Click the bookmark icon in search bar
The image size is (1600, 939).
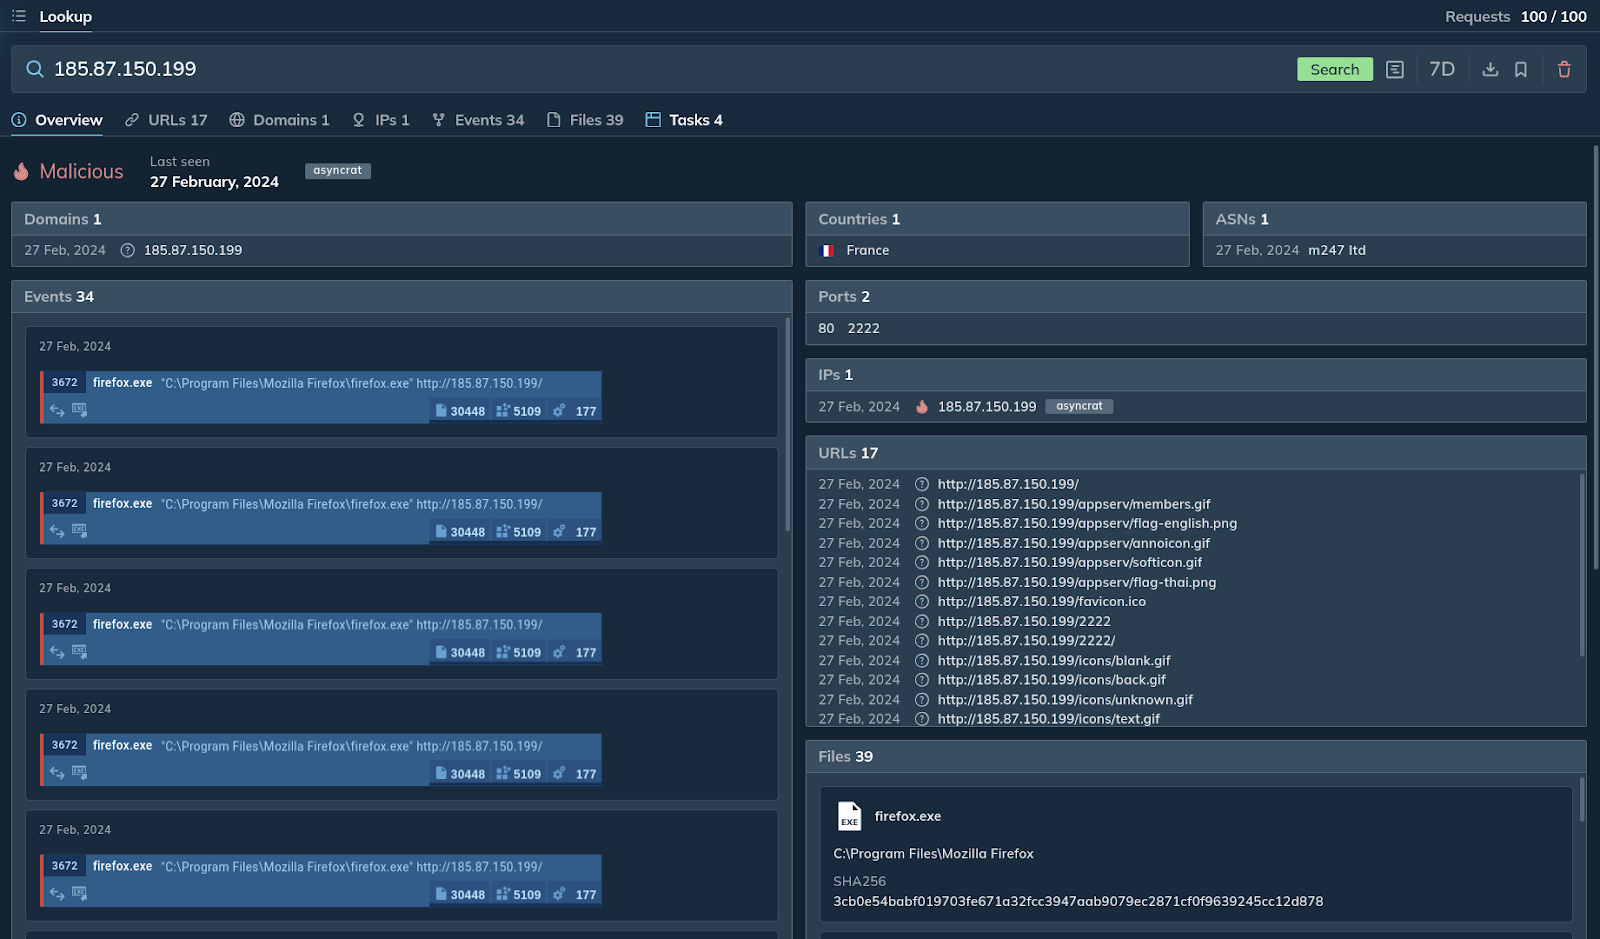(1520, 69)
